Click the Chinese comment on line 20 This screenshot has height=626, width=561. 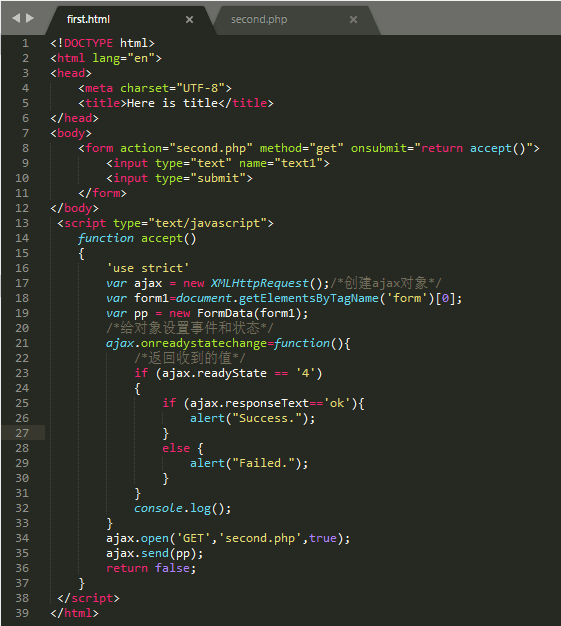pyautogui.click(x=190, y=328)
